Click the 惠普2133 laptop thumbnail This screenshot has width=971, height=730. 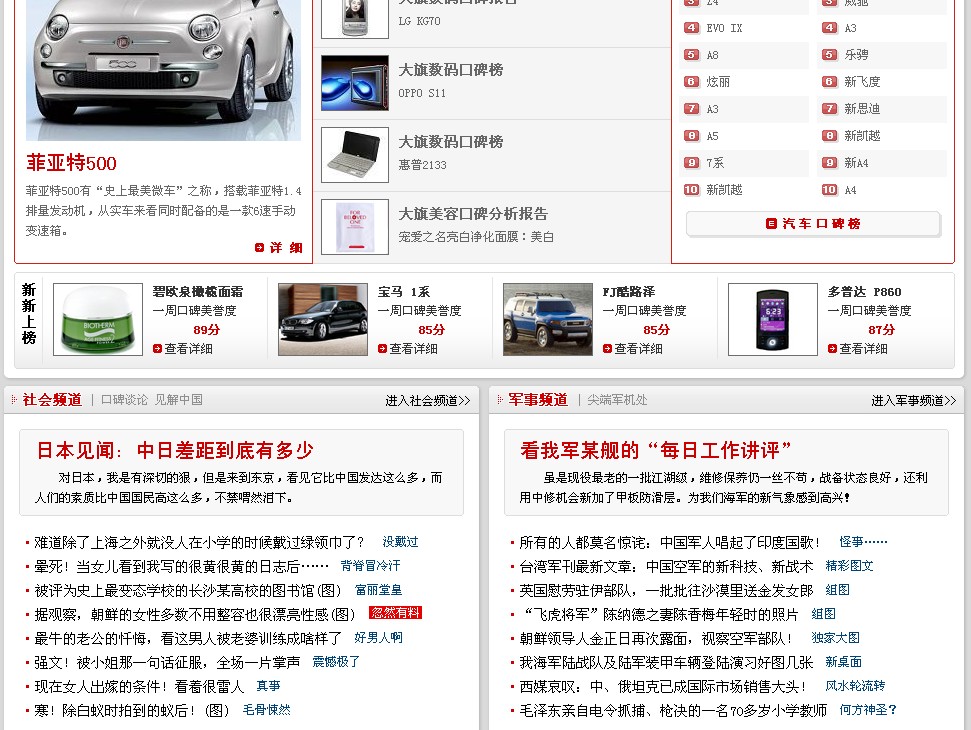[x=355, y=155]
